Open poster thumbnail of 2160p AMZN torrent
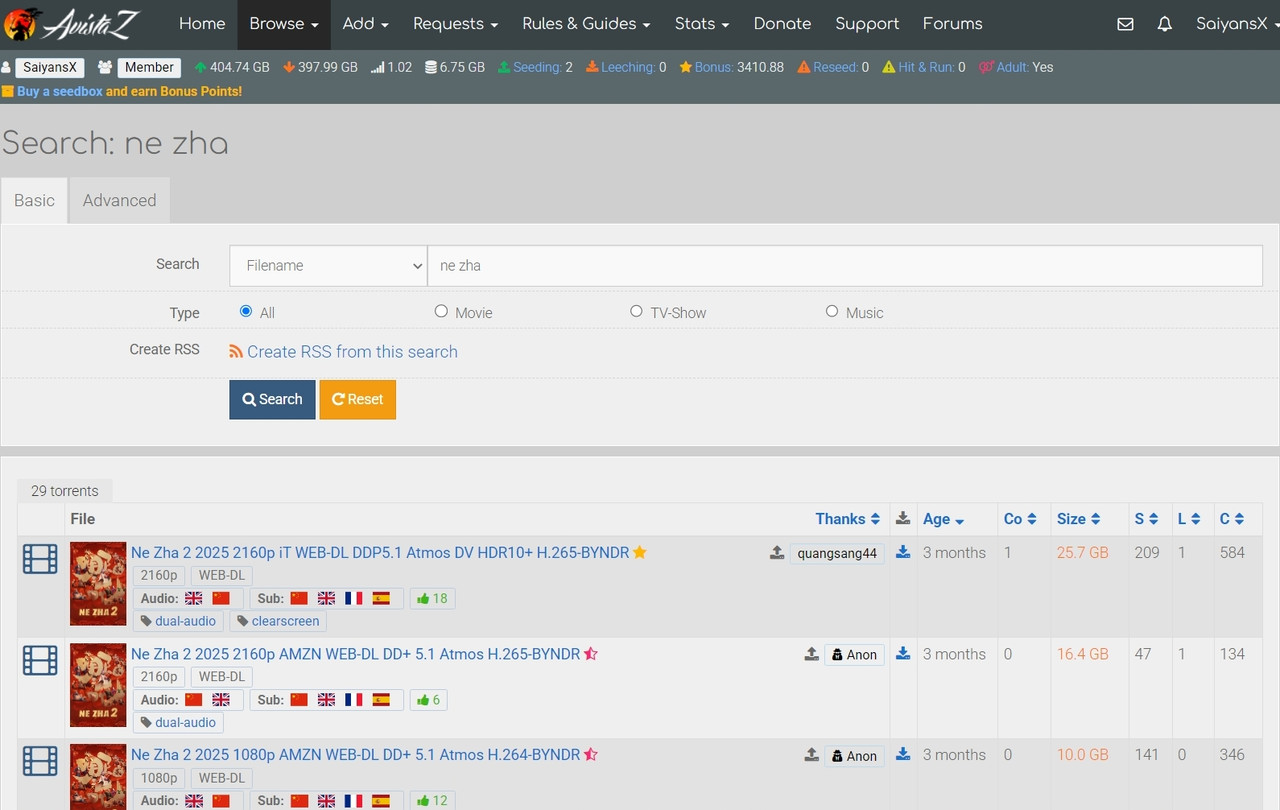 pos(98,685)
